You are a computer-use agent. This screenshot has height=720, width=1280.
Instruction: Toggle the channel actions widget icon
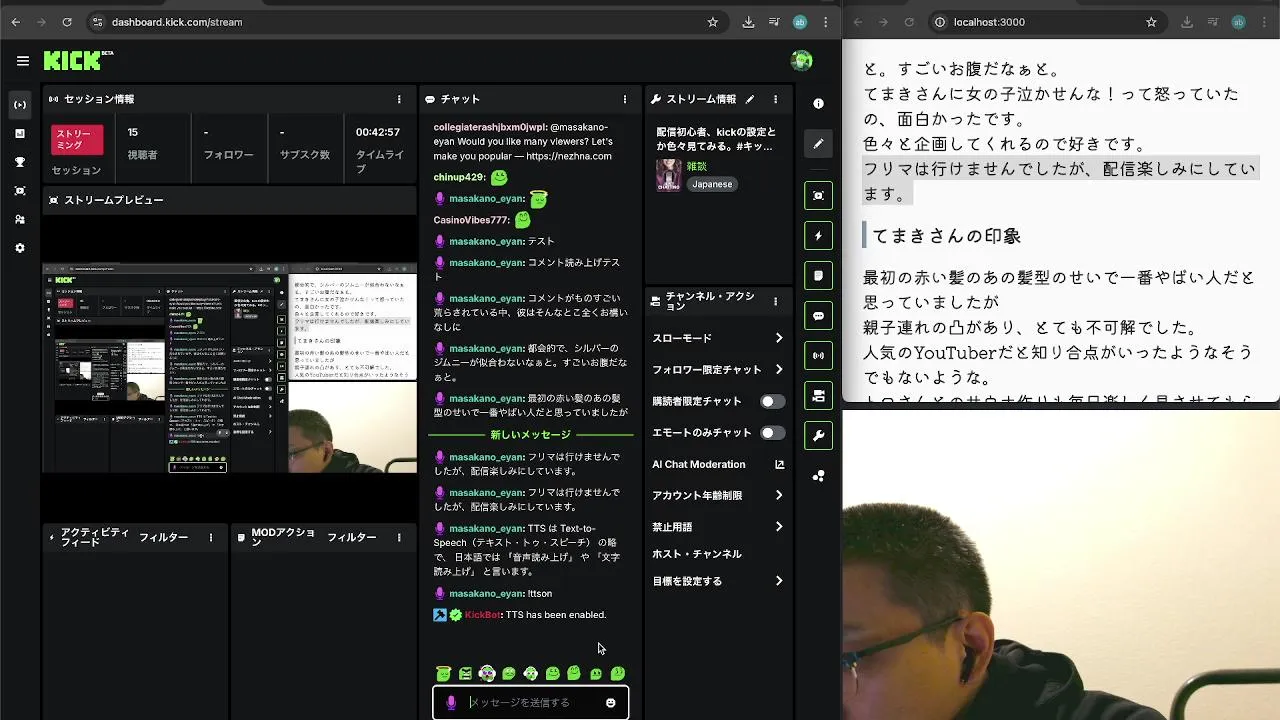(x=818, y=396)
